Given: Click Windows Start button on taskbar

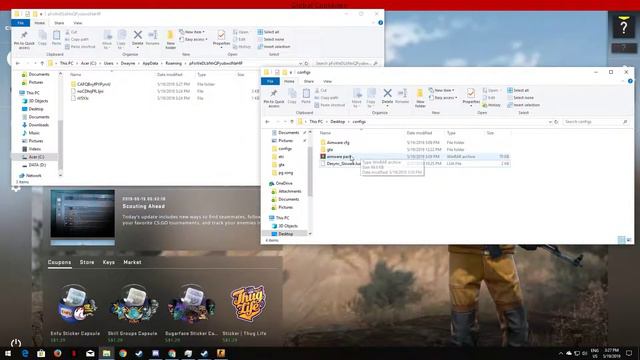Looking at the screenshot, I should coord(8,353).
